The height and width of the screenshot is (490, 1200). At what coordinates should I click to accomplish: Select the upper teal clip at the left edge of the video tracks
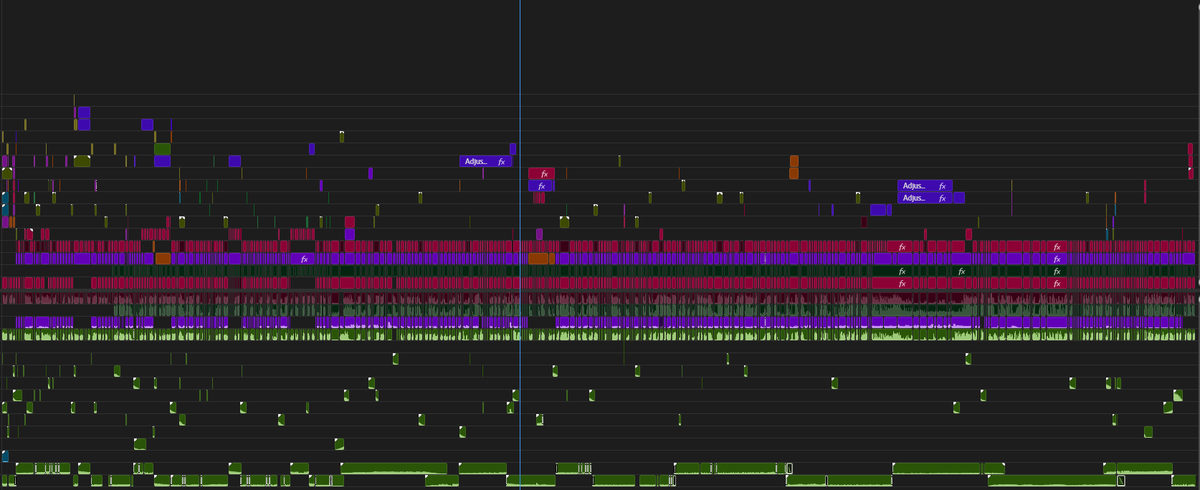(x=5, y=198)
